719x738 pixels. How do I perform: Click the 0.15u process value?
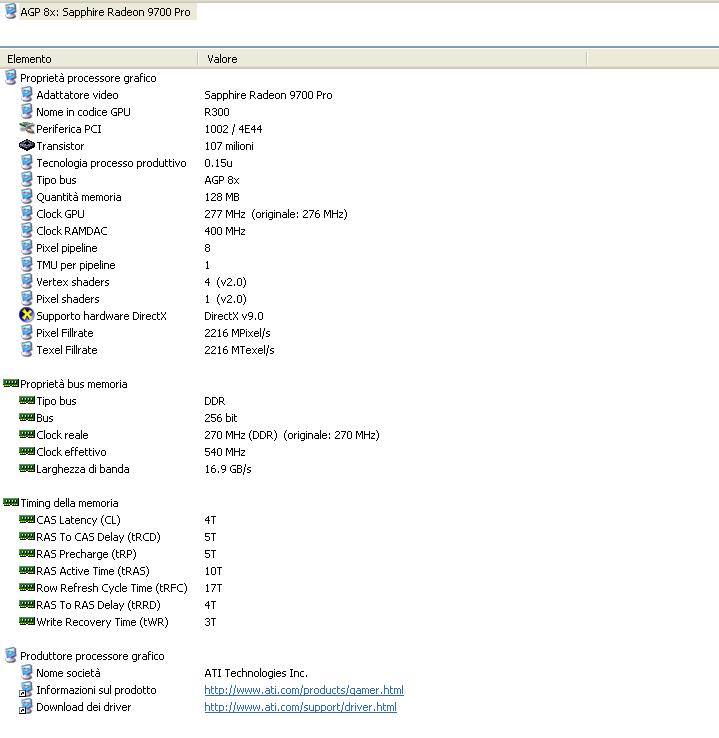(218, 163)
